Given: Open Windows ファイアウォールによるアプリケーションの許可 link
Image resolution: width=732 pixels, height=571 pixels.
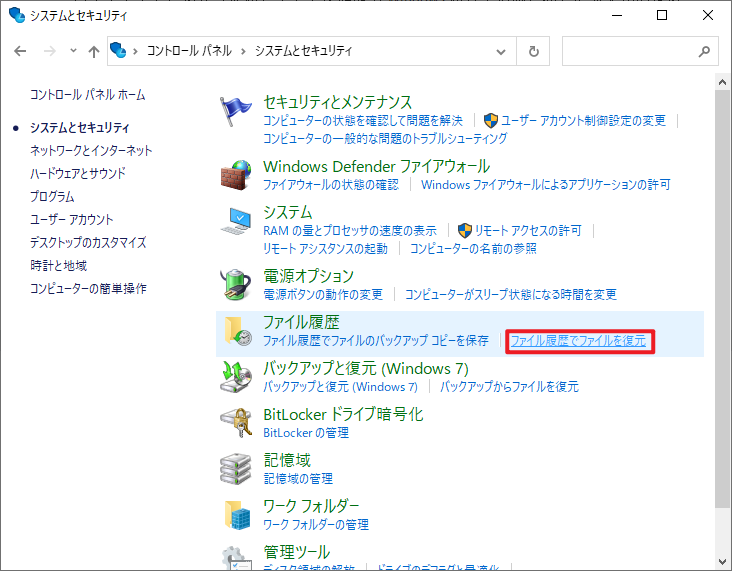Looking at the screenshot, I should pos(546,184).
